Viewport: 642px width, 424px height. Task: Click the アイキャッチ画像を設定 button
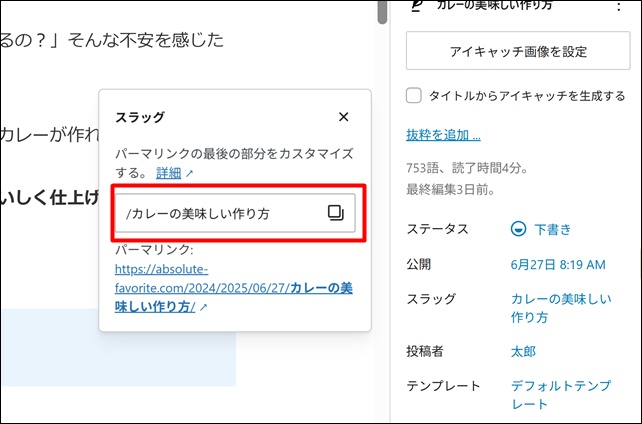(516, 50)
